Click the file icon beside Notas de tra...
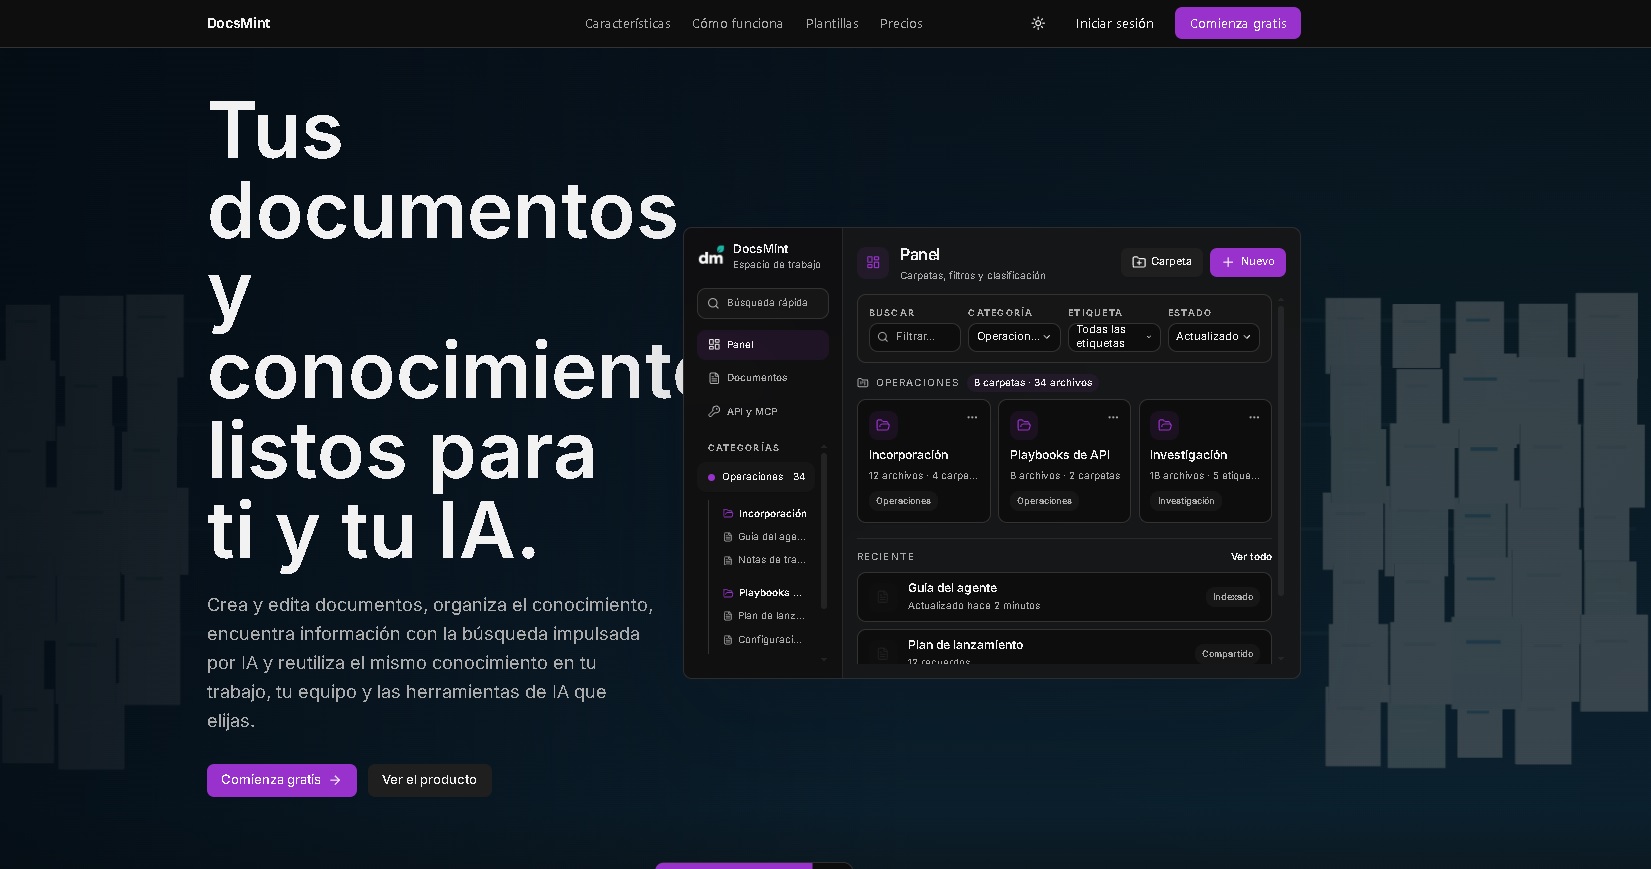This screenshot has height=869, width=1651. pyautogui.click(x=728, y=560)
